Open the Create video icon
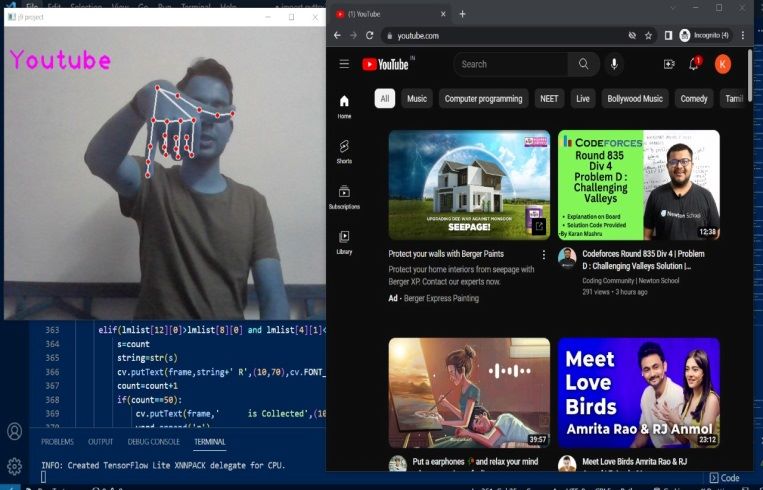The width and height of the screenshot is (763, 490). pos(669,64)
